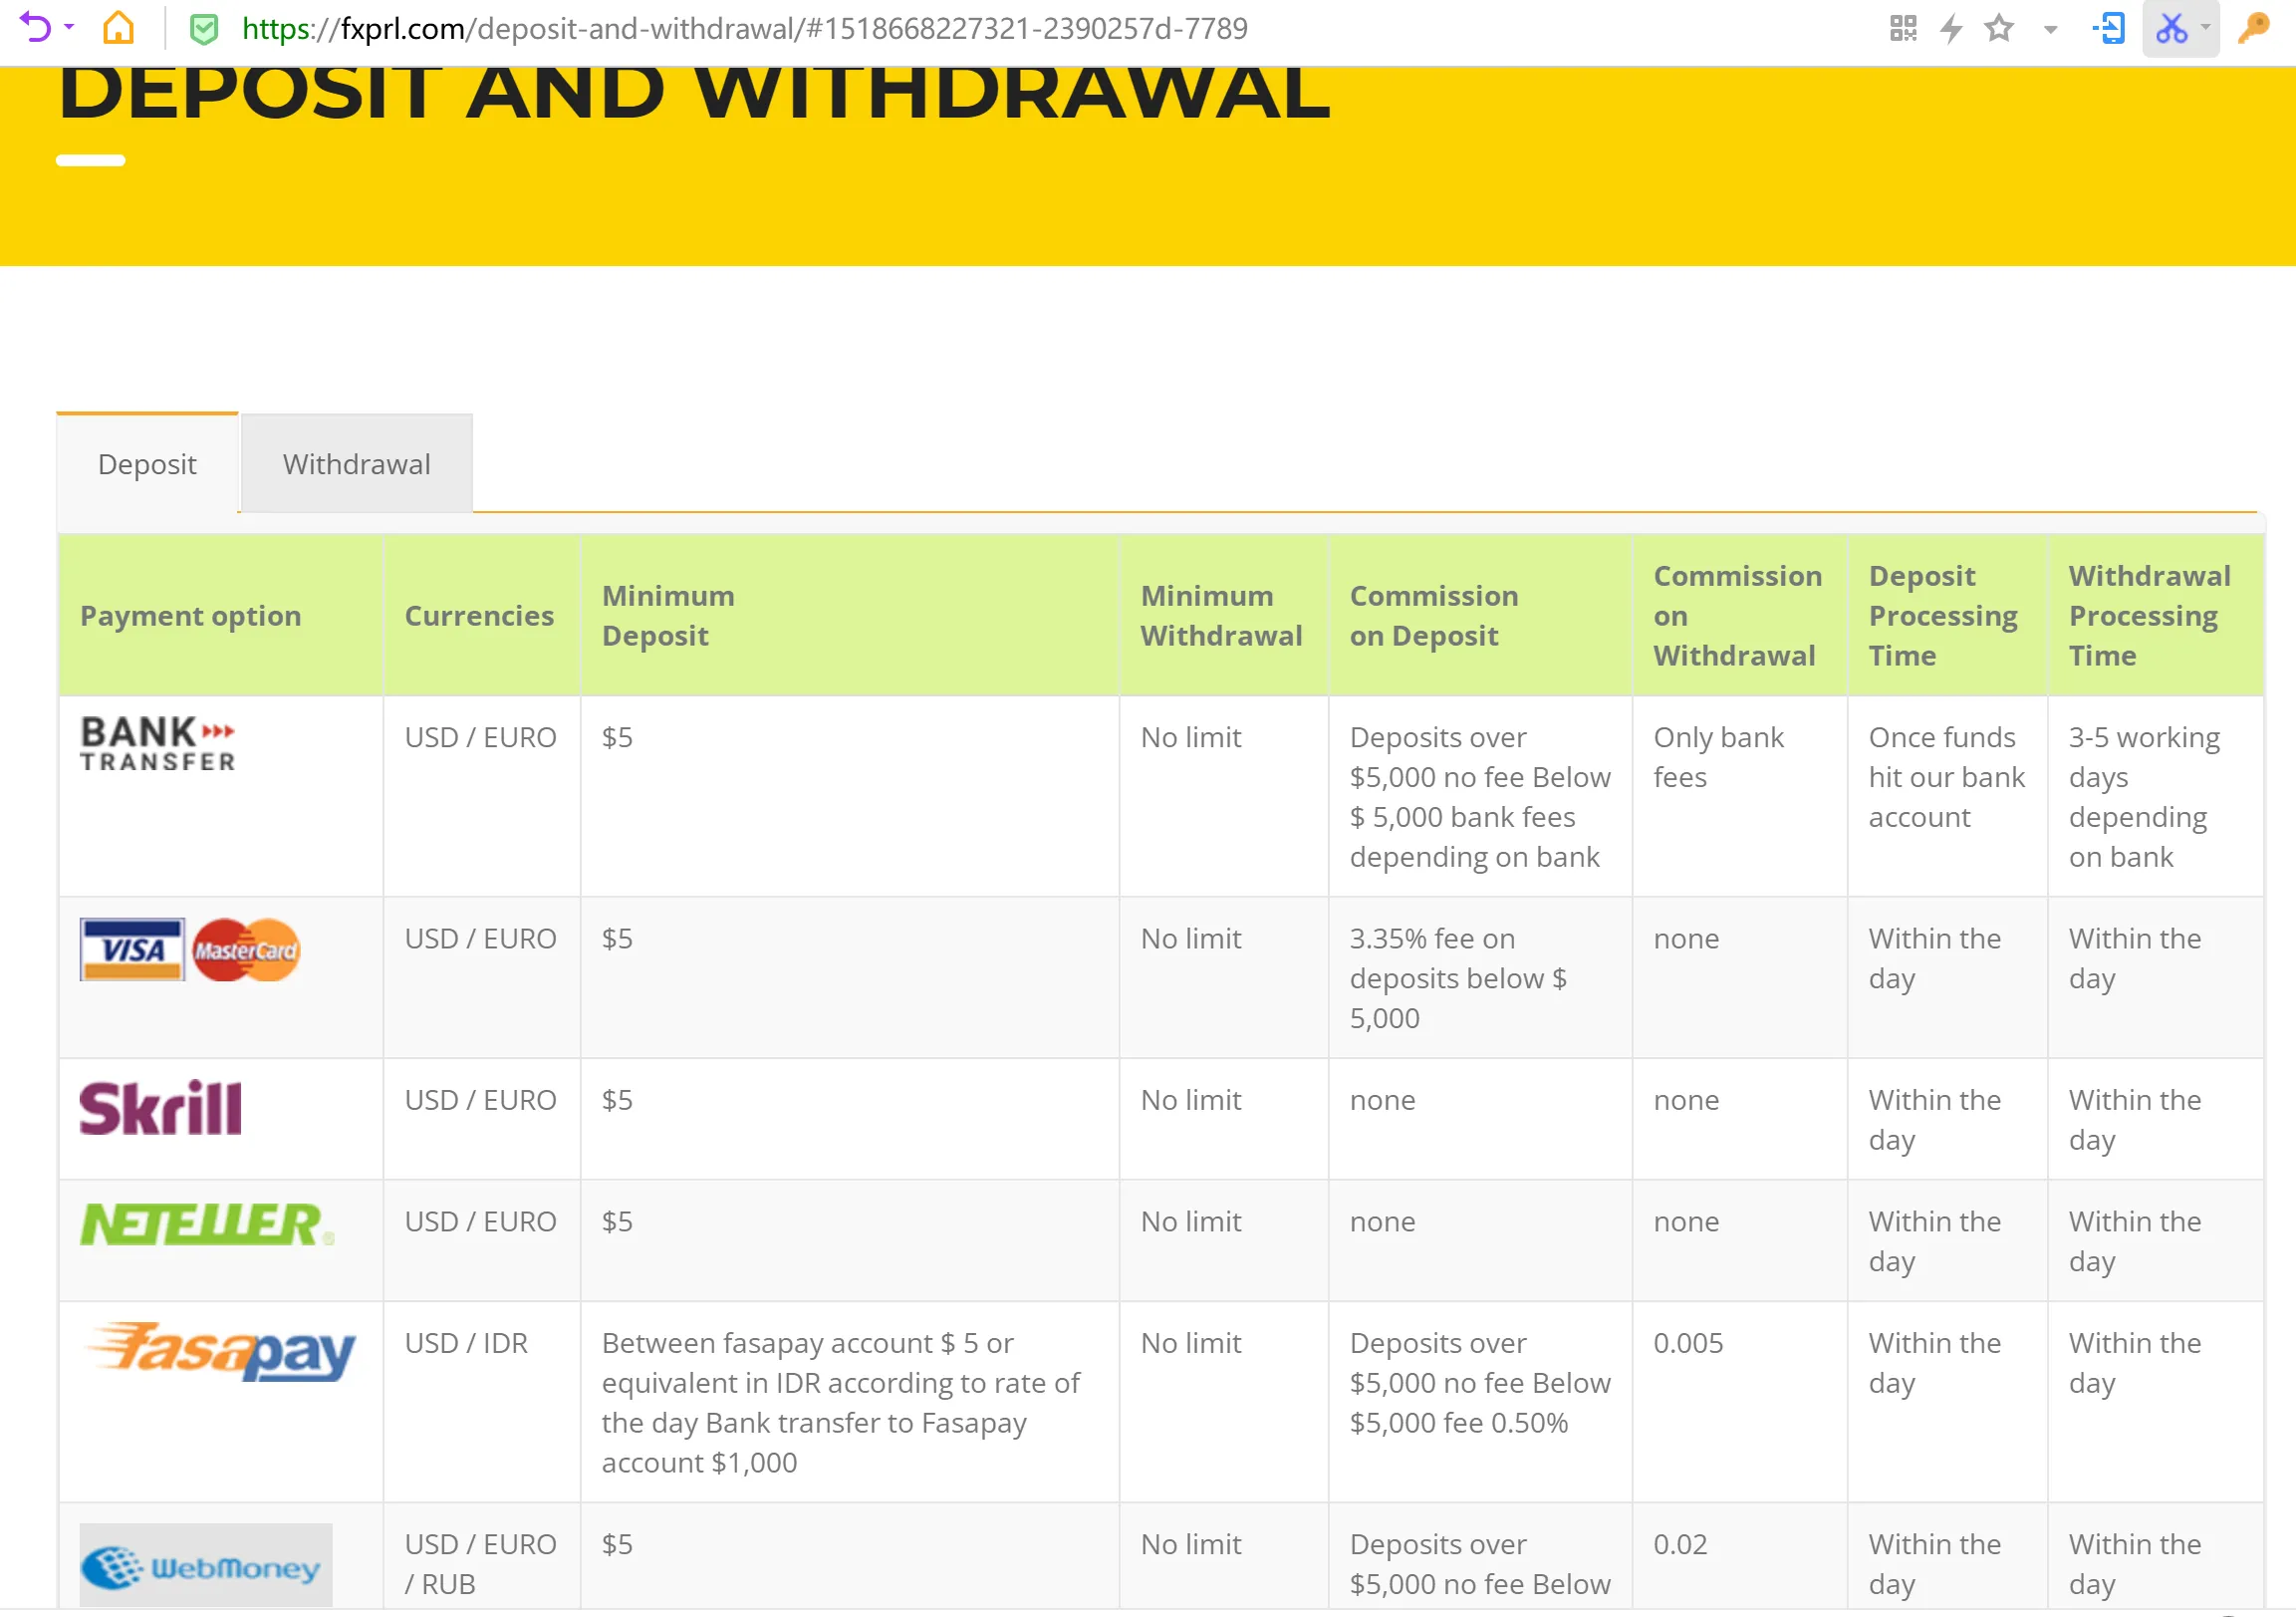The image size is (2296, 1617).
Task: Click the orange key icon
Action: pyautogui.click(x=2254, y=28)
